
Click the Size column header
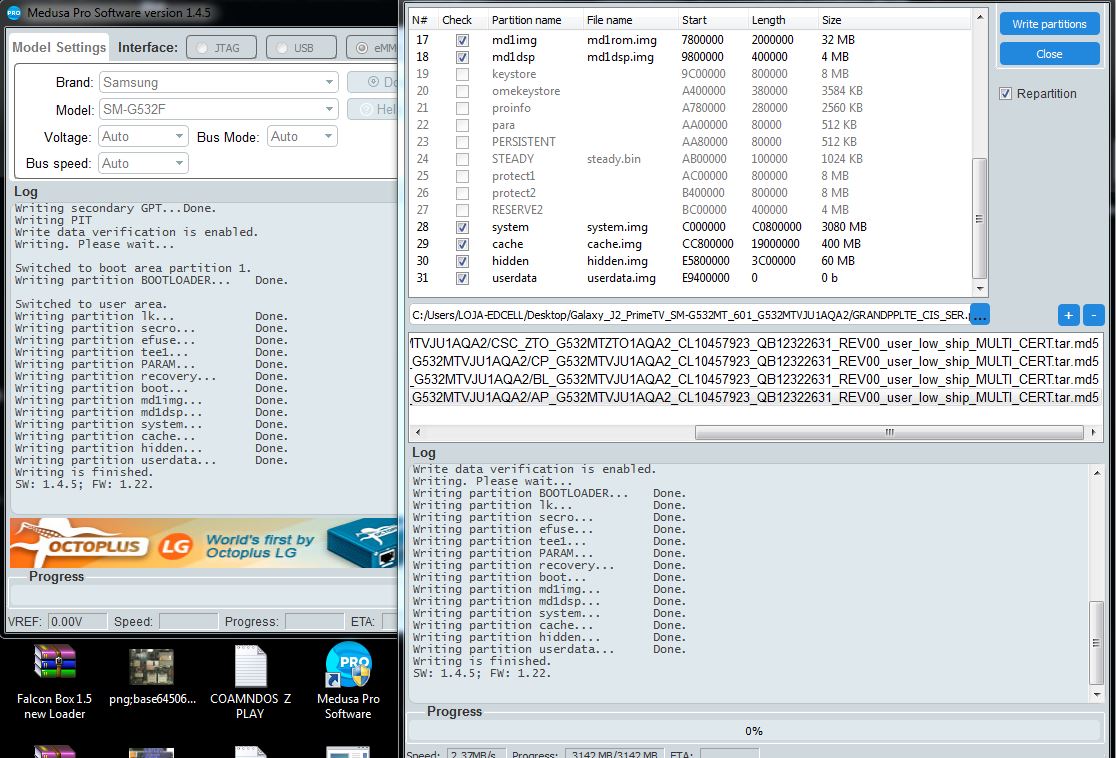click(x=832, y=20)
